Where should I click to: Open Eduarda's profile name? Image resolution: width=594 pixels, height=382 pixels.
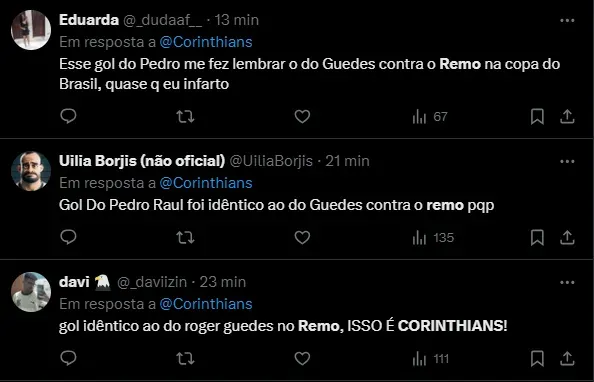pos(89,20)
